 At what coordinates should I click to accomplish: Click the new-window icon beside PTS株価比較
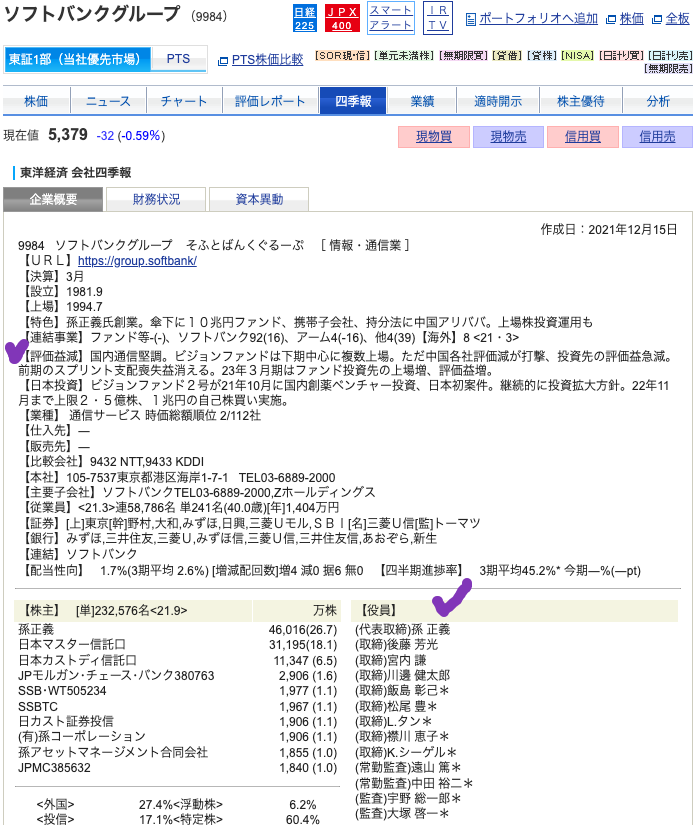point(223,61)
